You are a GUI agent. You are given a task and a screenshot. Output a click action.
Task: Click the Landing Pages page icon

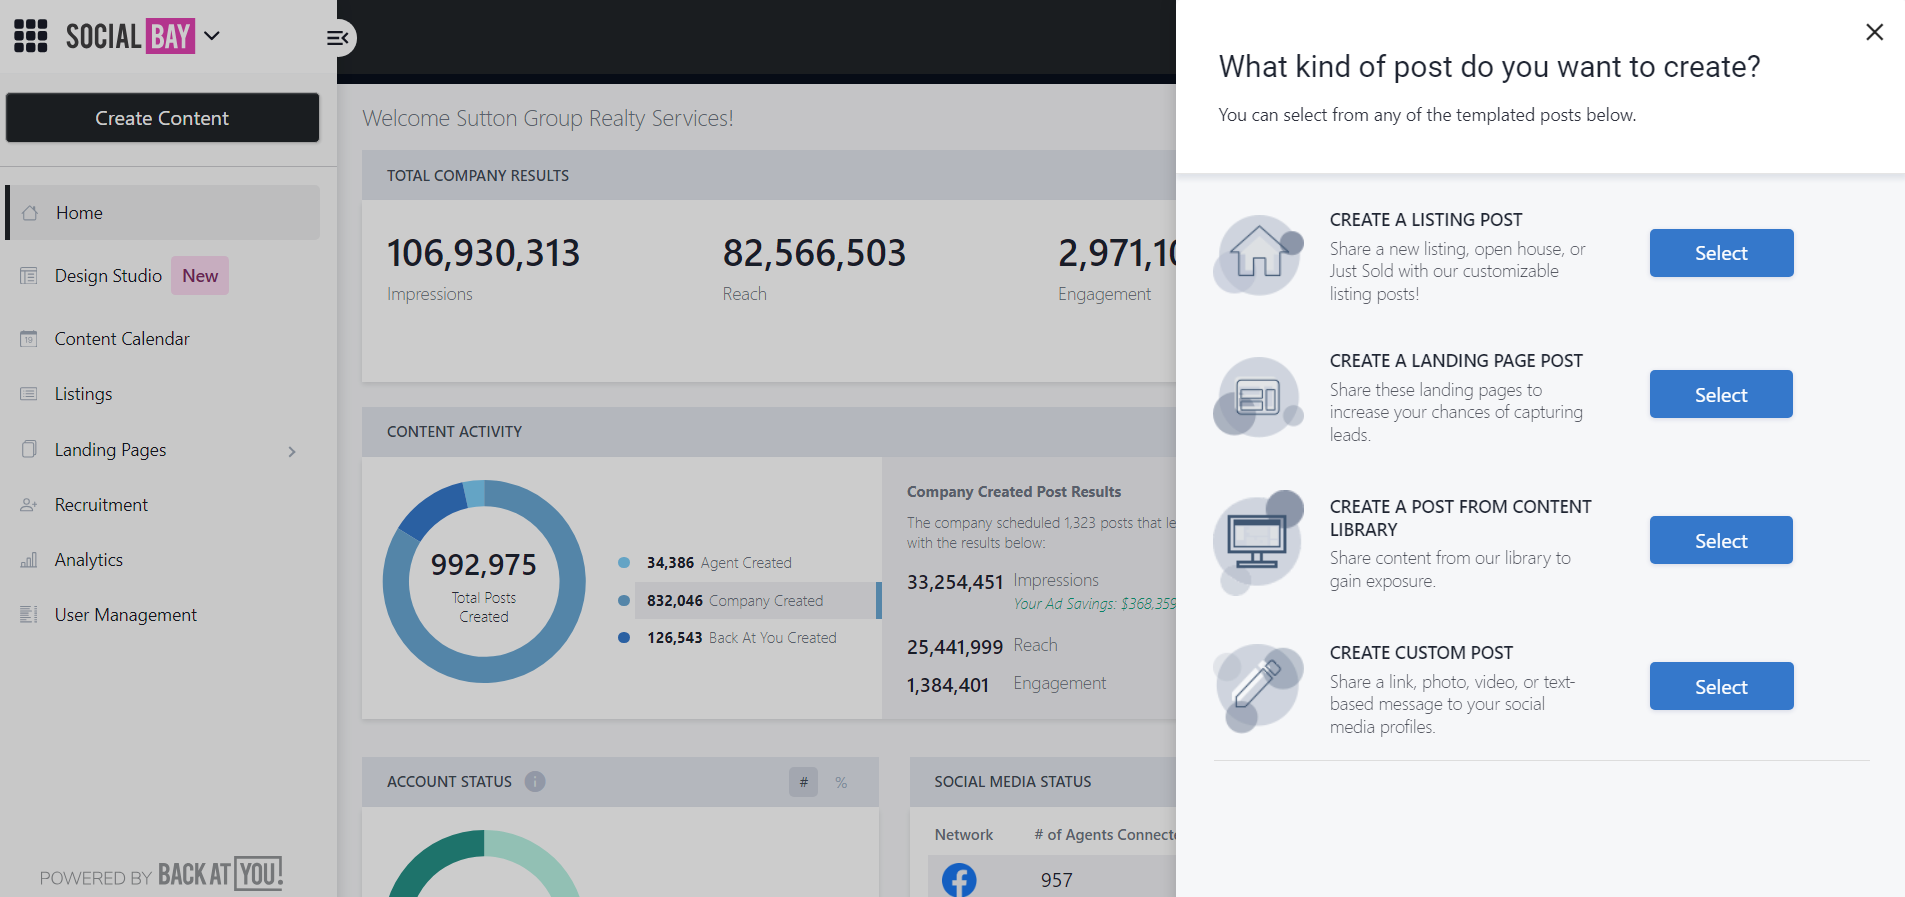(29, 449)
